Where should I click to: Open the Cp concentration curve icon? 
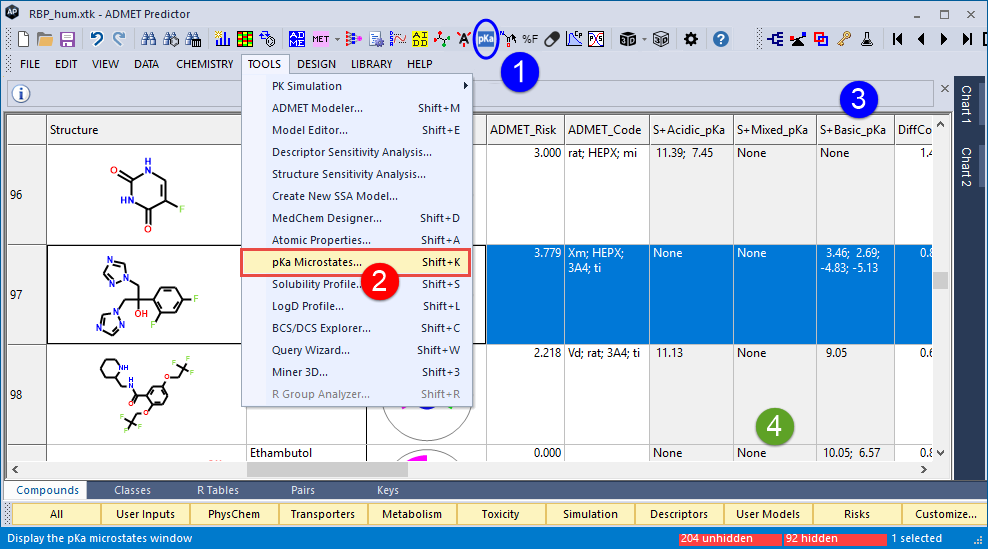pyautogui.click(x=574, y=39)
